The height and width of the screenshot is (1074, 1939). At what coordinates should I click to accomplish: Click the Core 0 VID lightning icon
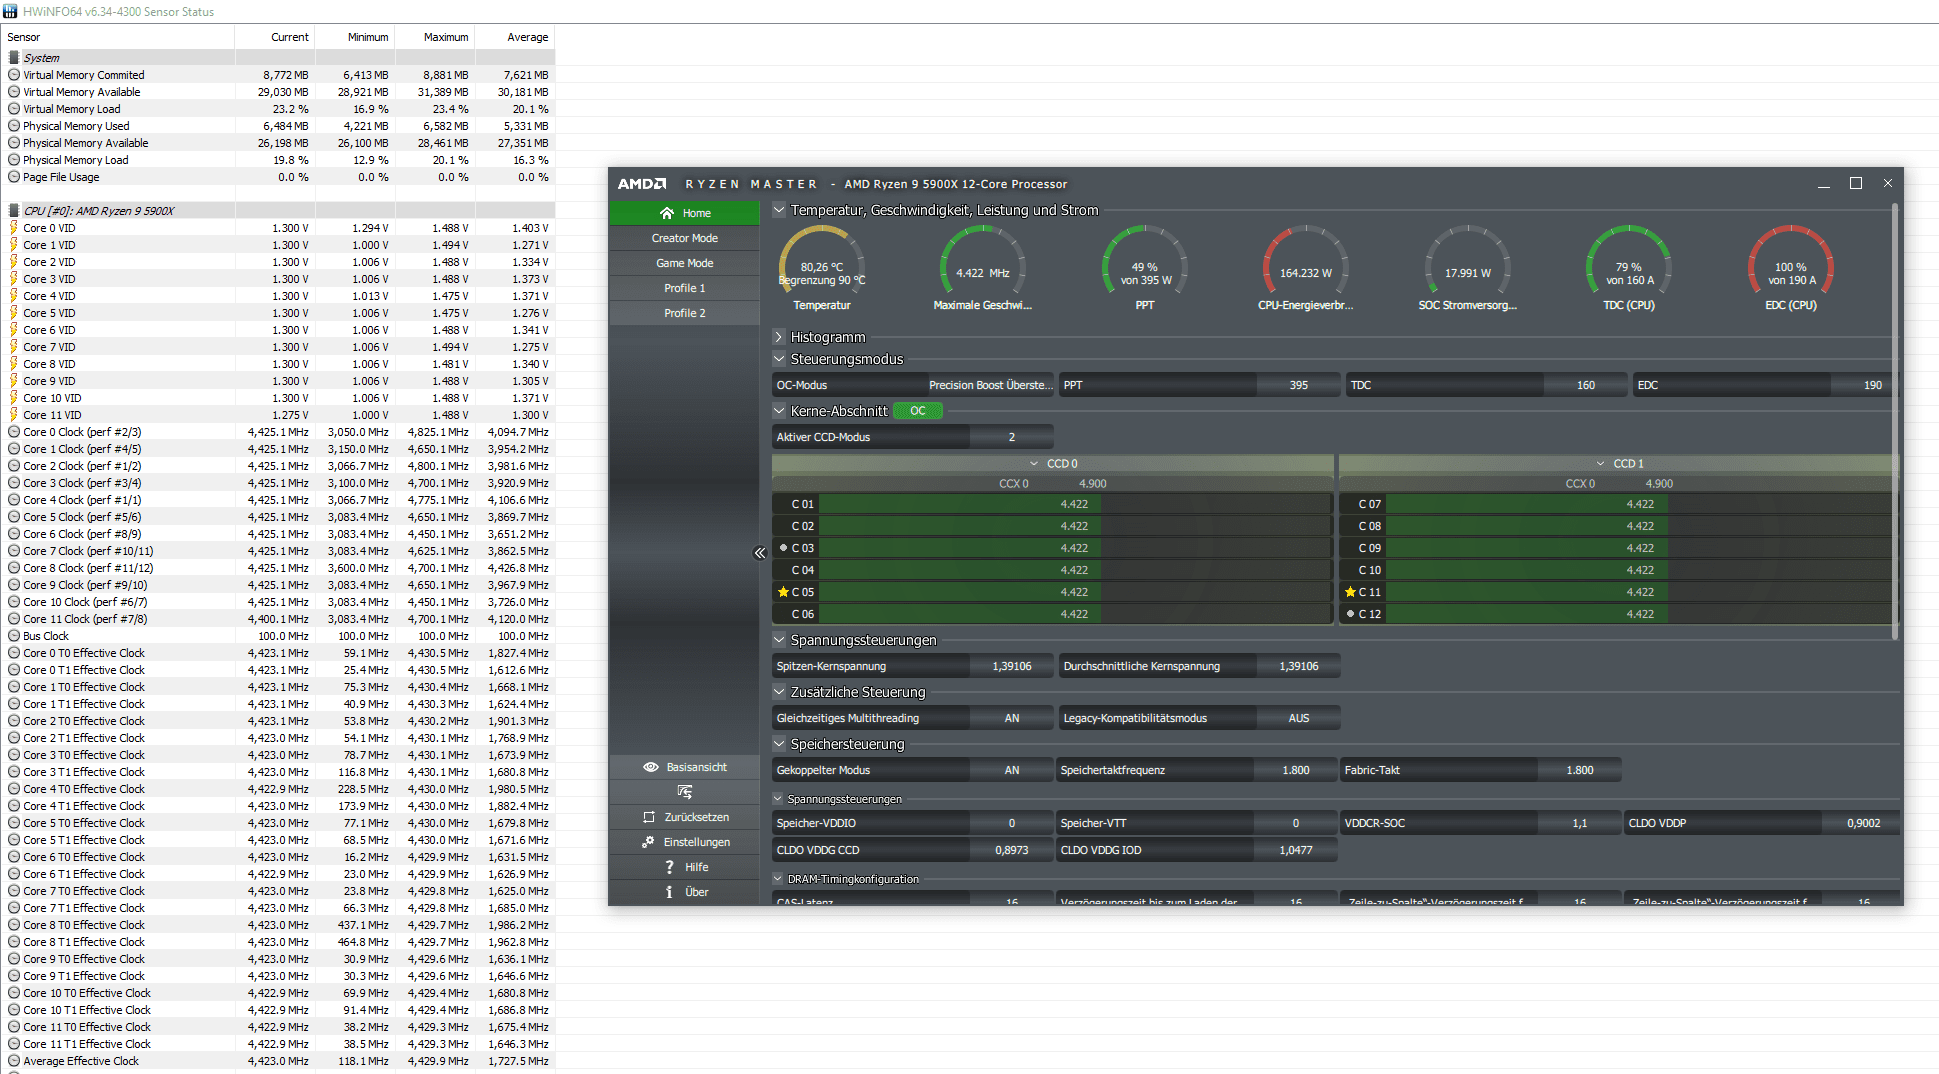click(x=14, y=228)
